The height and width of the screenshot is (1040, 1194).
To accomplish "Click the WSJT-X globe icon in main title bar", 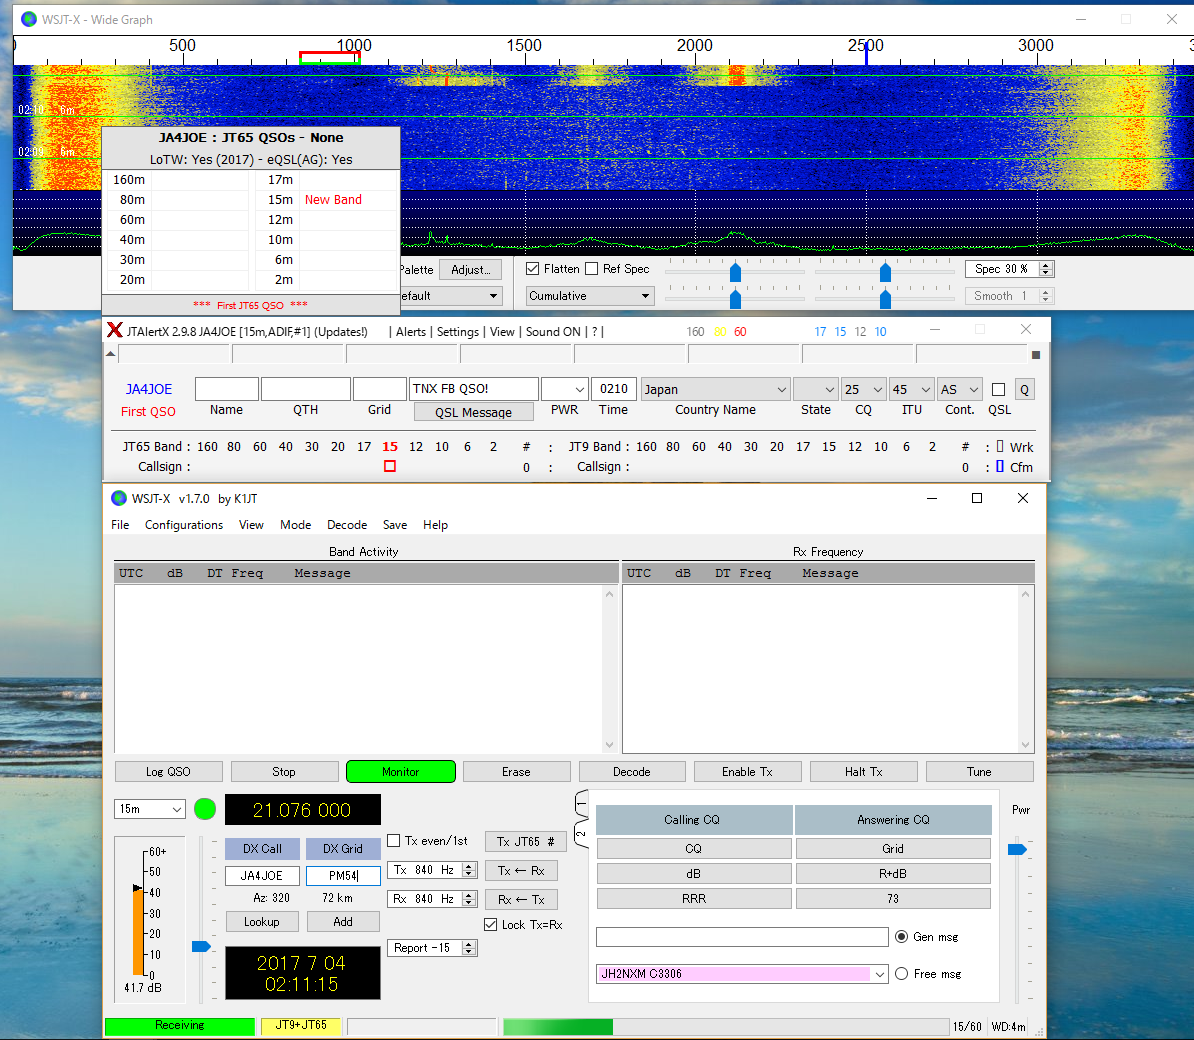I will 119,498.
